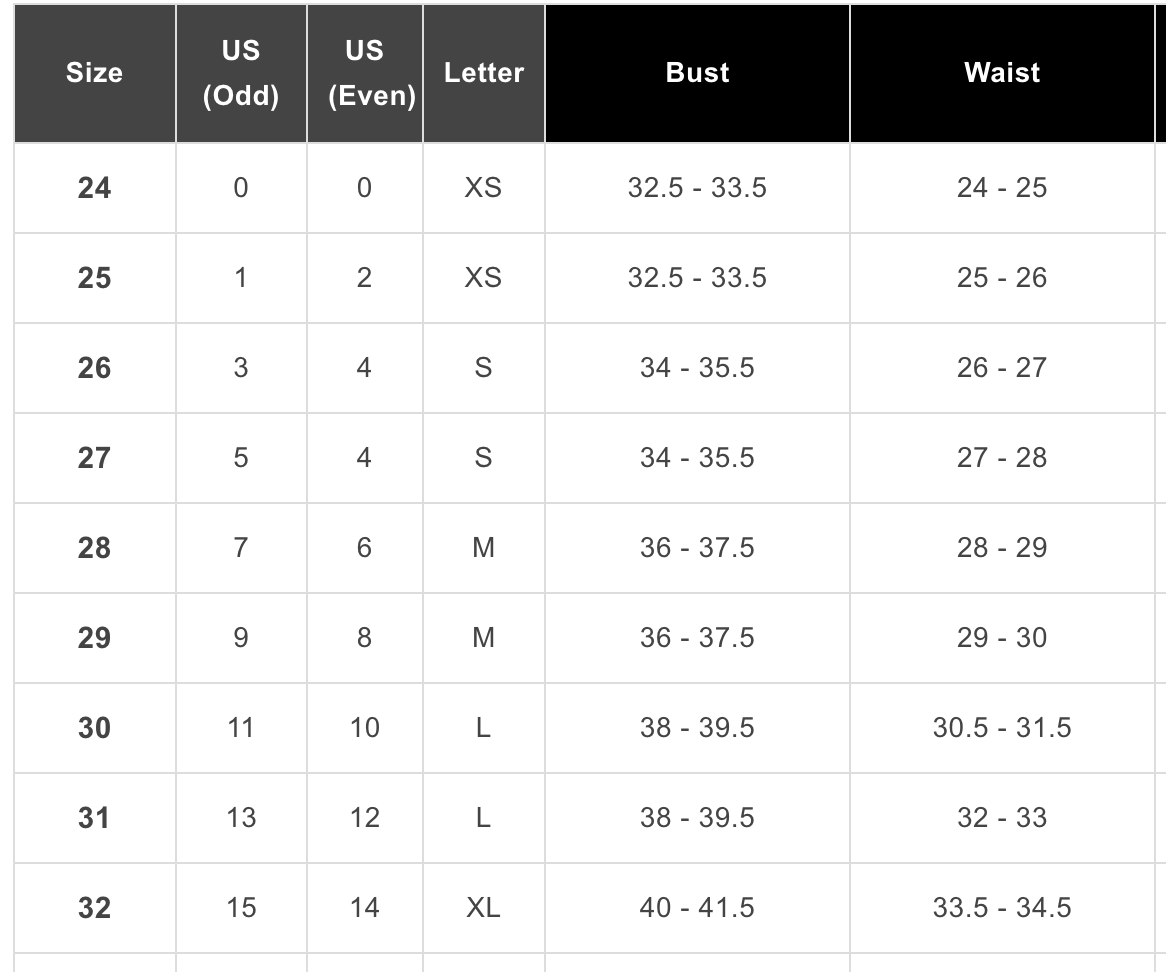
Task: Select waist value 24 - 25
Action: [1002, 188]
